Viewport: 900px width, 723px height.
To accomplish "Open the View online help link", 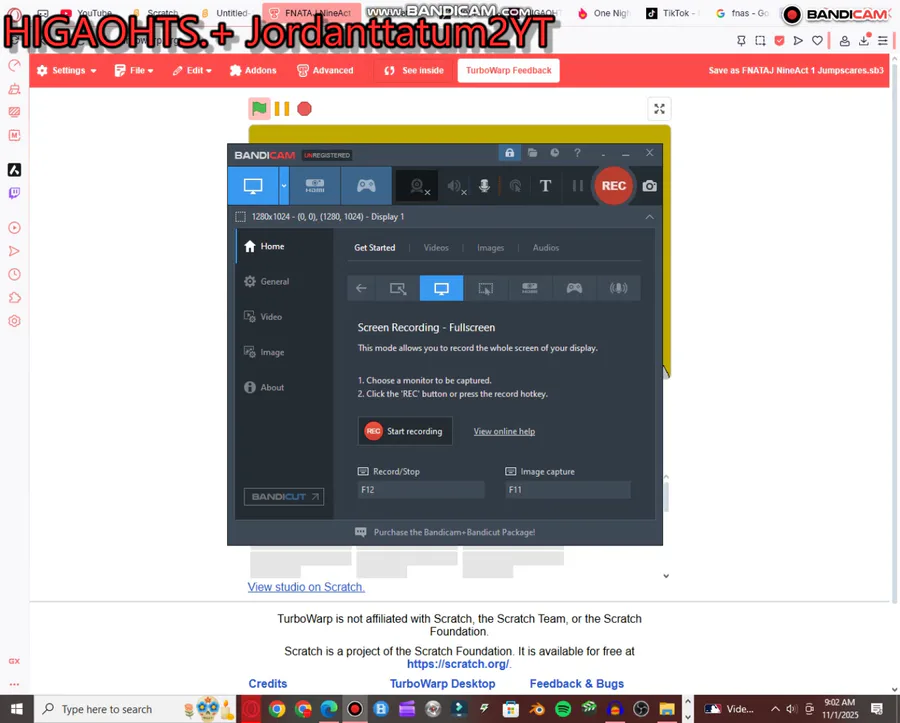I will pyautogui.click(x=504, y=432).
